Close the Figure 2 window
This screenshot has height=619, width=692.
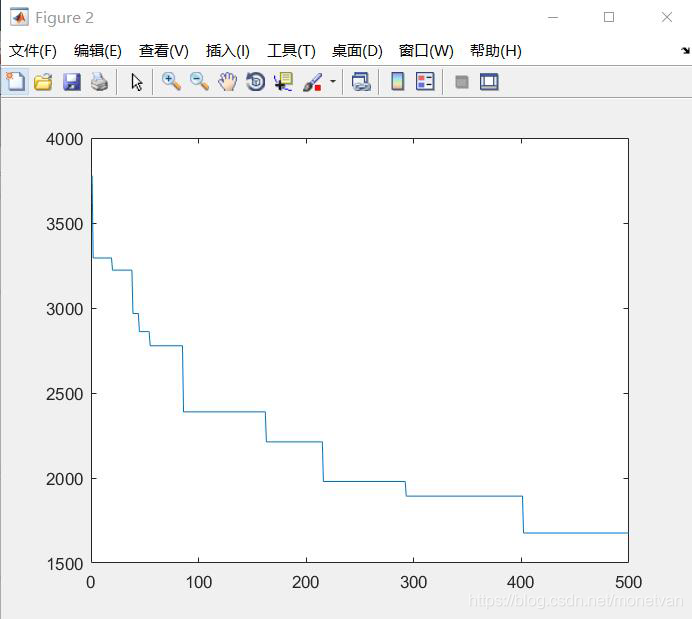tap(667, 17)
